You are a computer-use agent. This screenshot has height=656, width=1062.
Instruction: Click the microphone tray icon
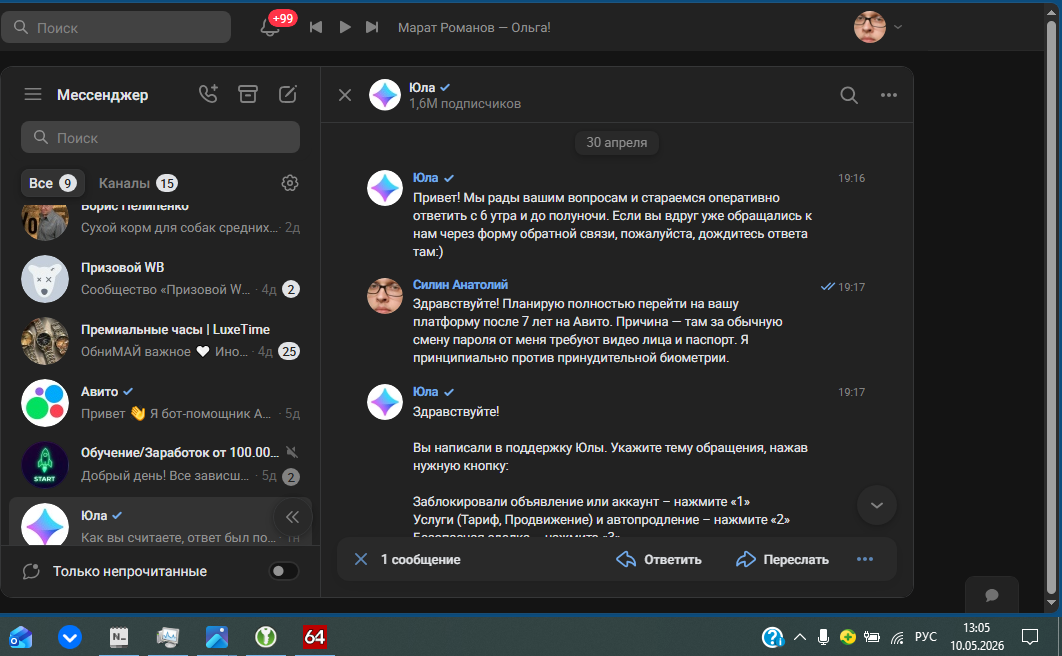point(823,636)
